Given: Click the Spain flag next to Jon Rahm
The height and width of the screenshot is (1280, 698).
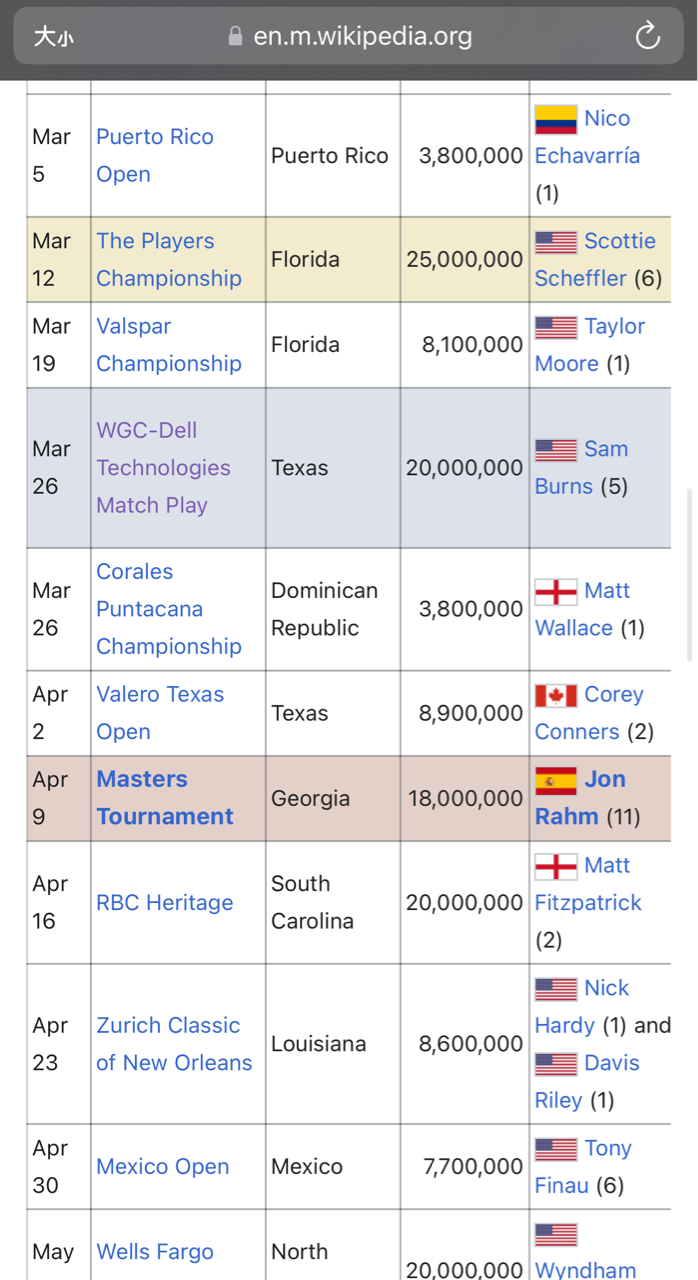Looking at the screenshot, I should (556, 780).
